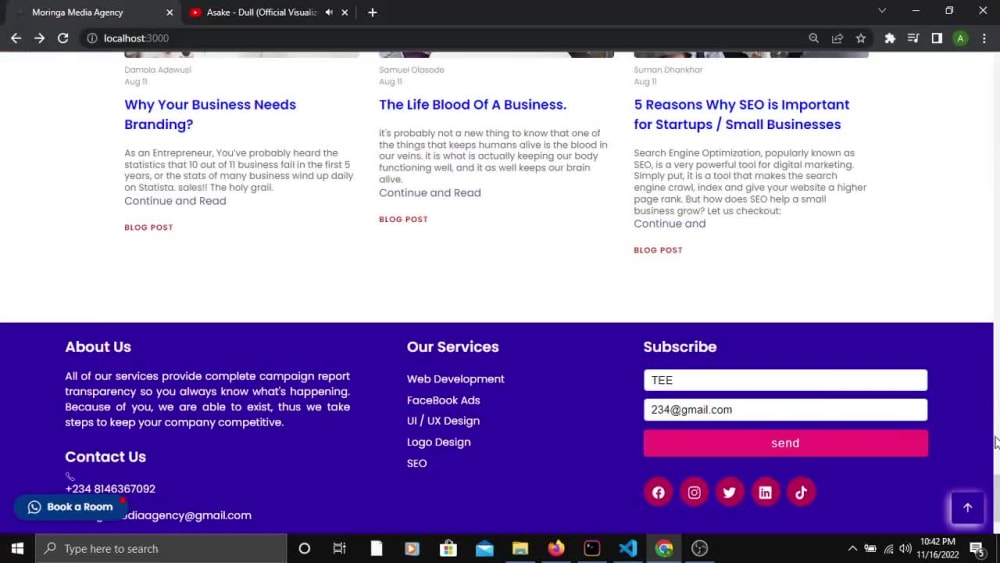The height and width of the screenshot is (563, 1000).
Task: Open the volume control in system tray
Action: (905, 548)
